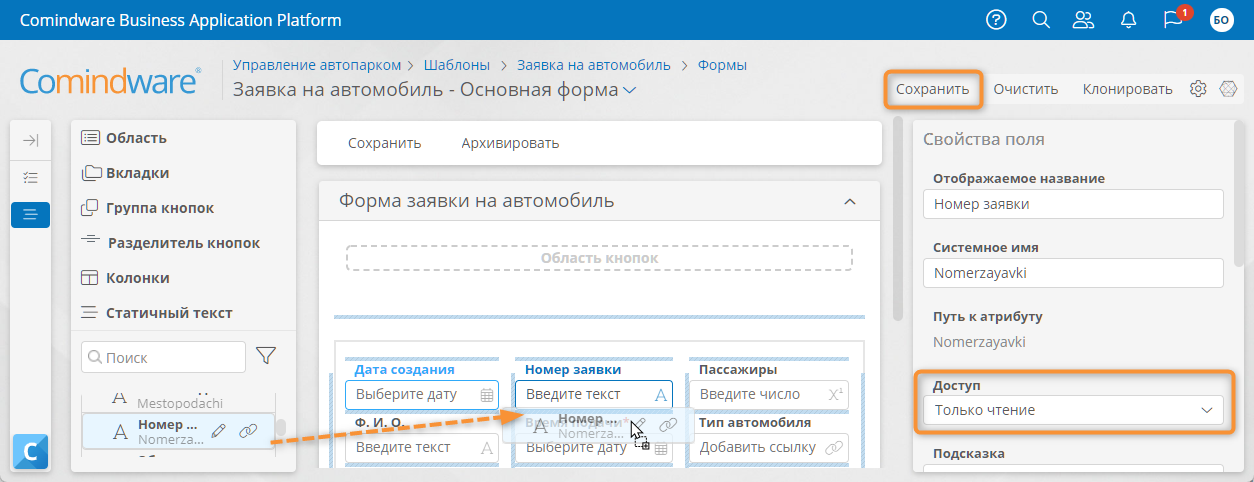
Task: Select the Группа кнопок element
Action: 147,208
